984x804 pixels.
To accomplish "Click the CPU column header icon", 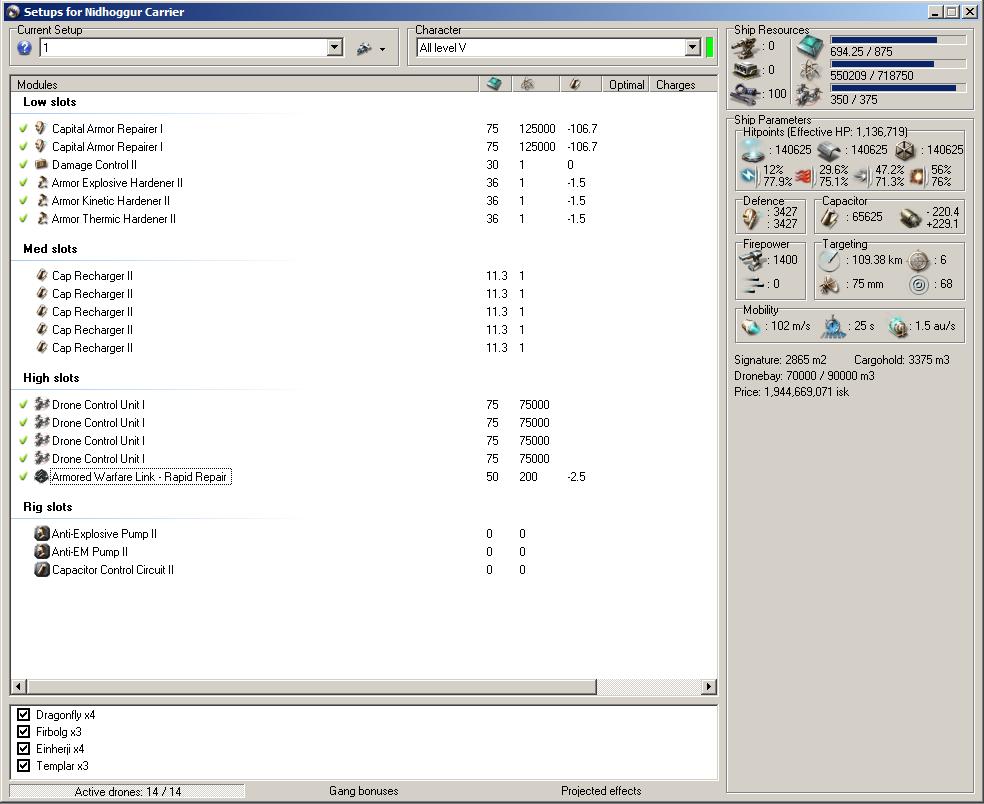I will click(495, 84).
